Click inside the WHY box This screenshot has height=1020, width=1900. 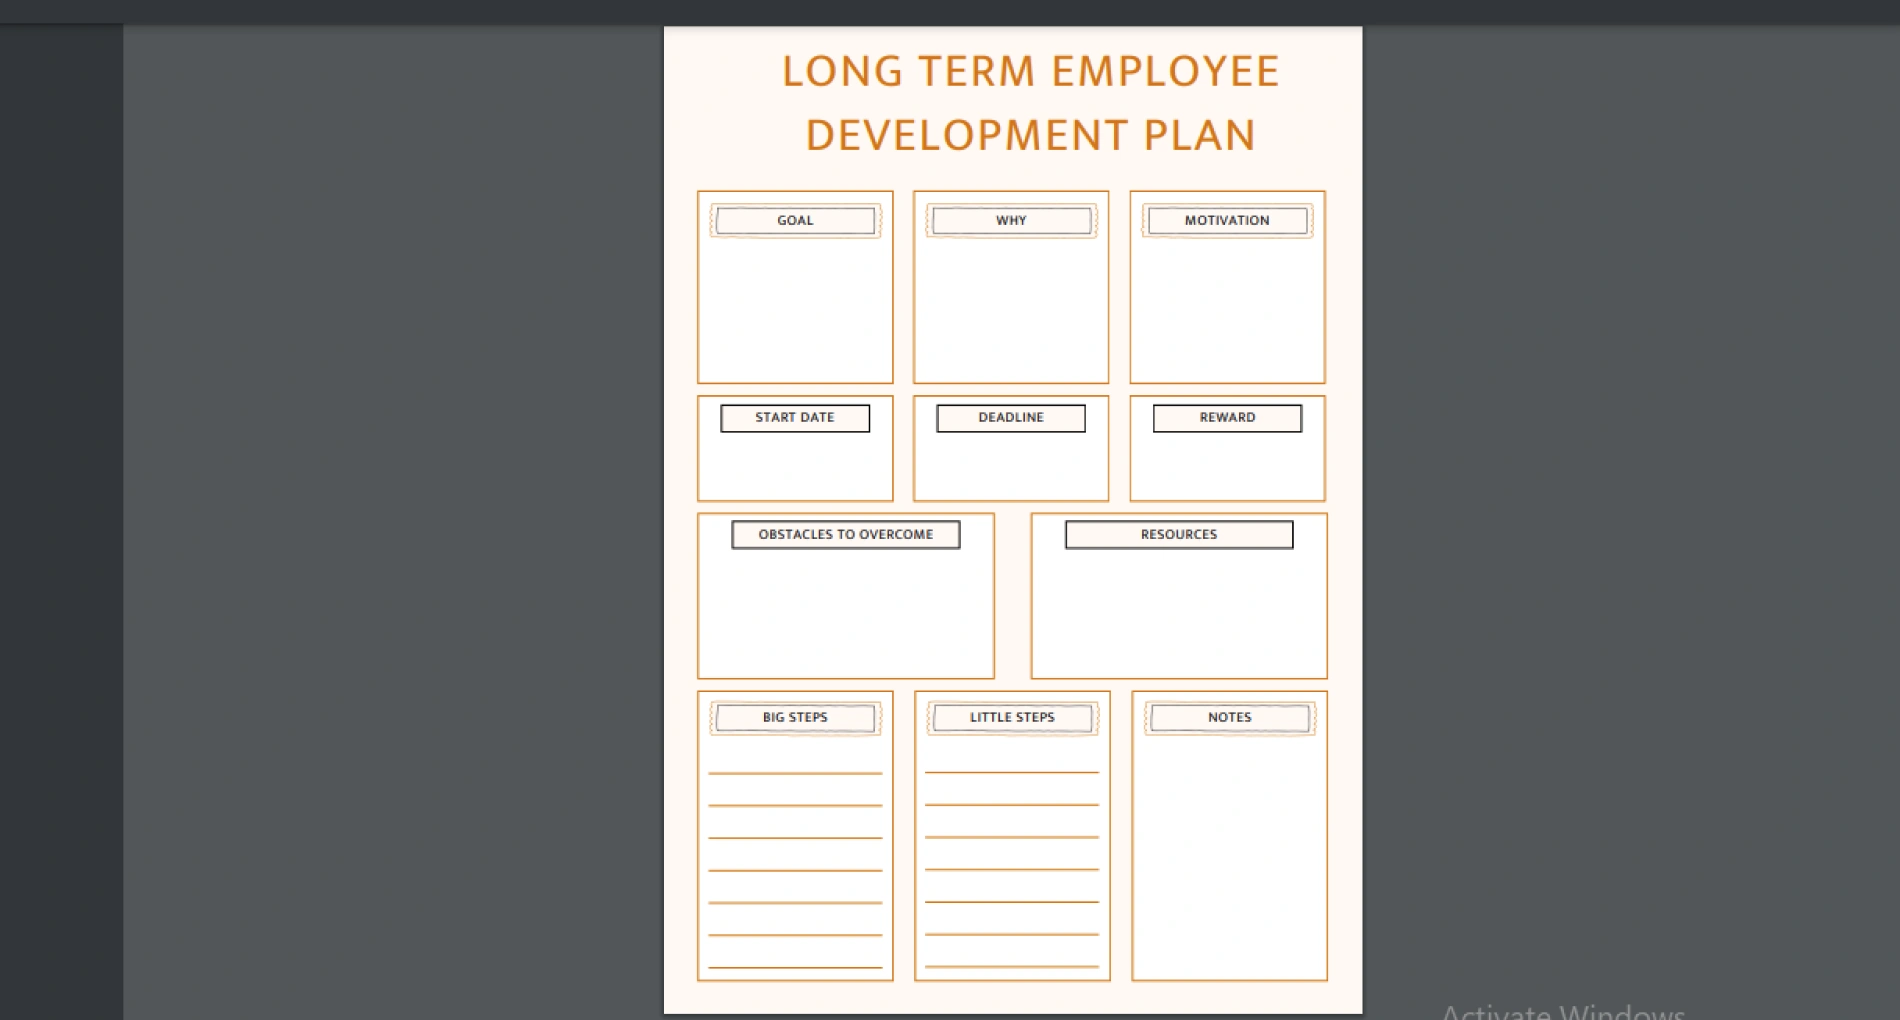(x=1010, y=300)
